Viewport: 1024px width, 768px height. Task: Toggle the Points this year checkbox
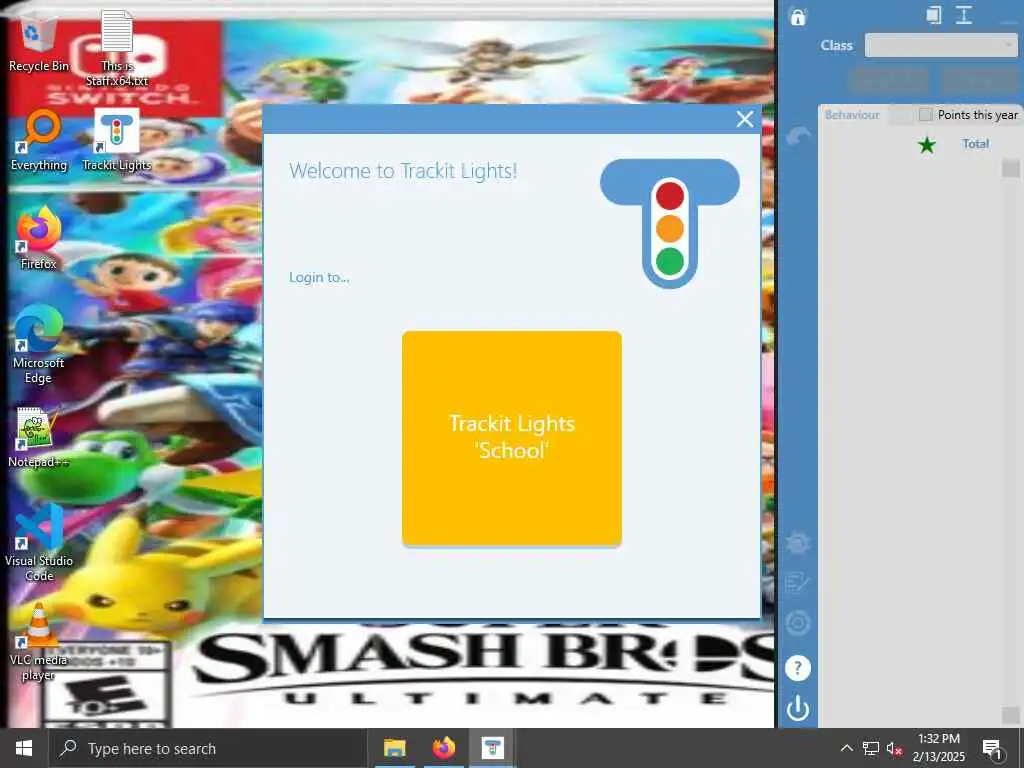coord(925,114)
